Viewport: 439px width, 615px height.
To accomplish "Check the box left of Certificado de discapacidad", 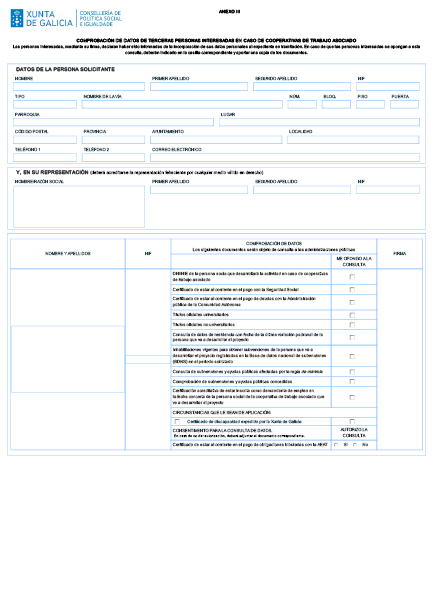I will click(x=177, y=422).
